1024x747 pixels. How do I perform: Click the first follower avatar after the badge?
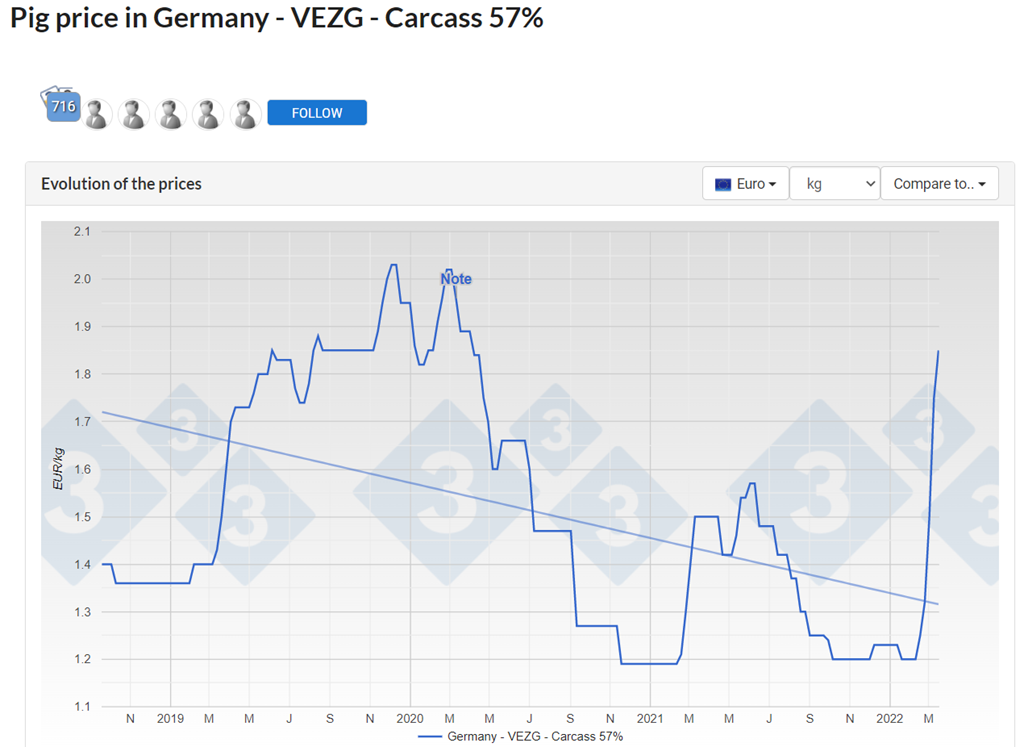pos(97,114)
